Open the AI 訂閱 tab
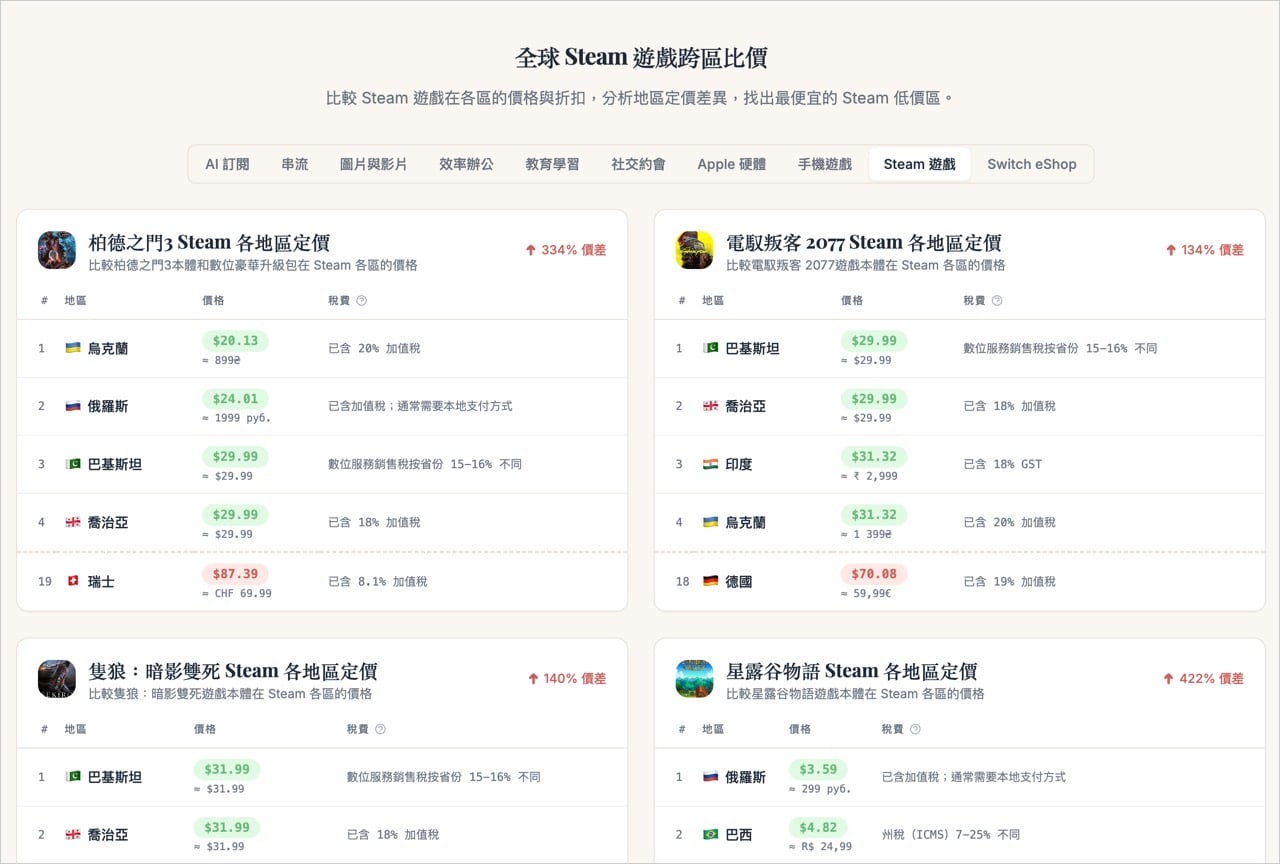 click(x=227, y=164)
